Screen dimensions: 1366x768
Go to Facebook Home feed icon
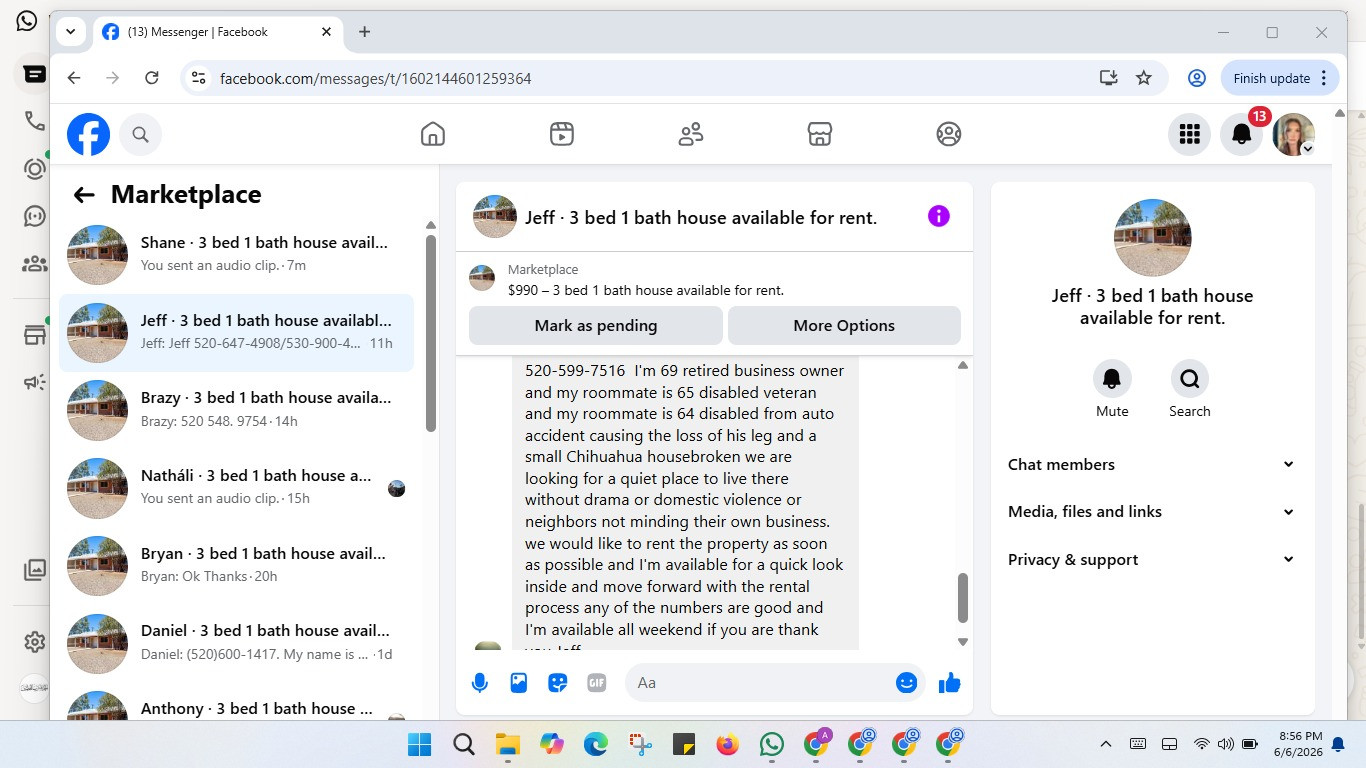[432, 134]
